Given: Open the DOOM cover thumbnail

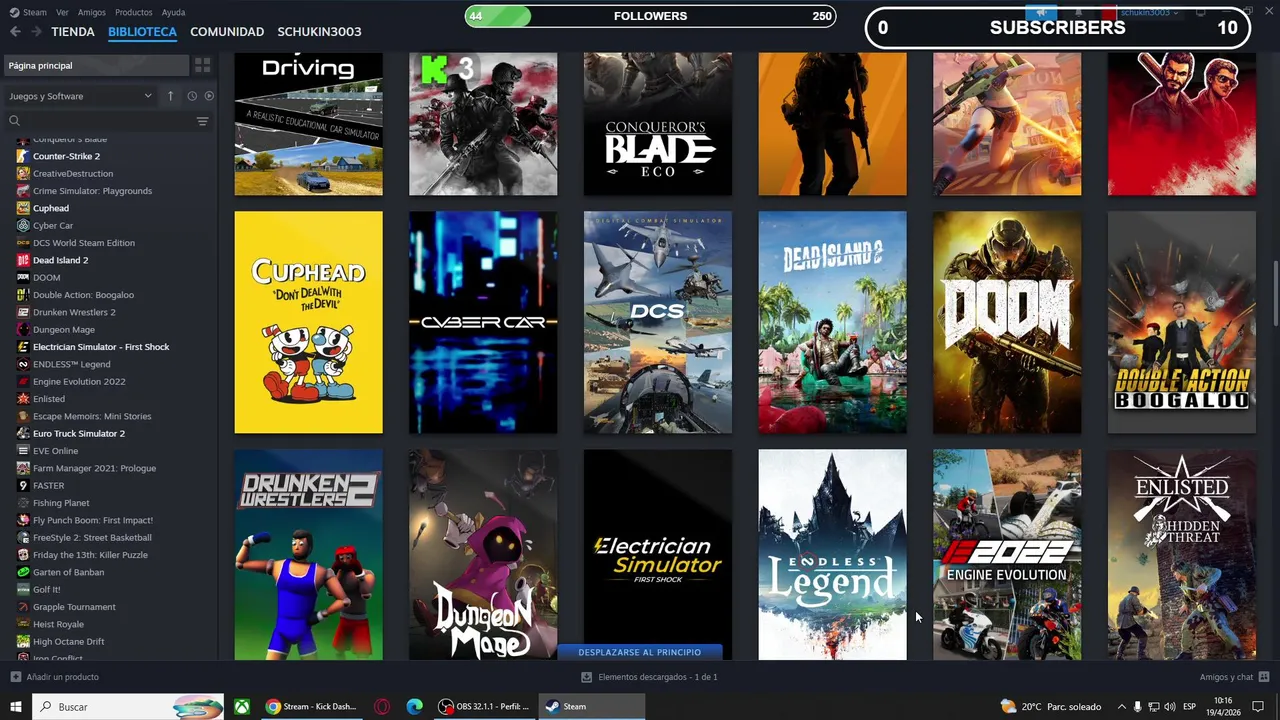Looking at the screenshot, I should click(x=1007, y=322).
